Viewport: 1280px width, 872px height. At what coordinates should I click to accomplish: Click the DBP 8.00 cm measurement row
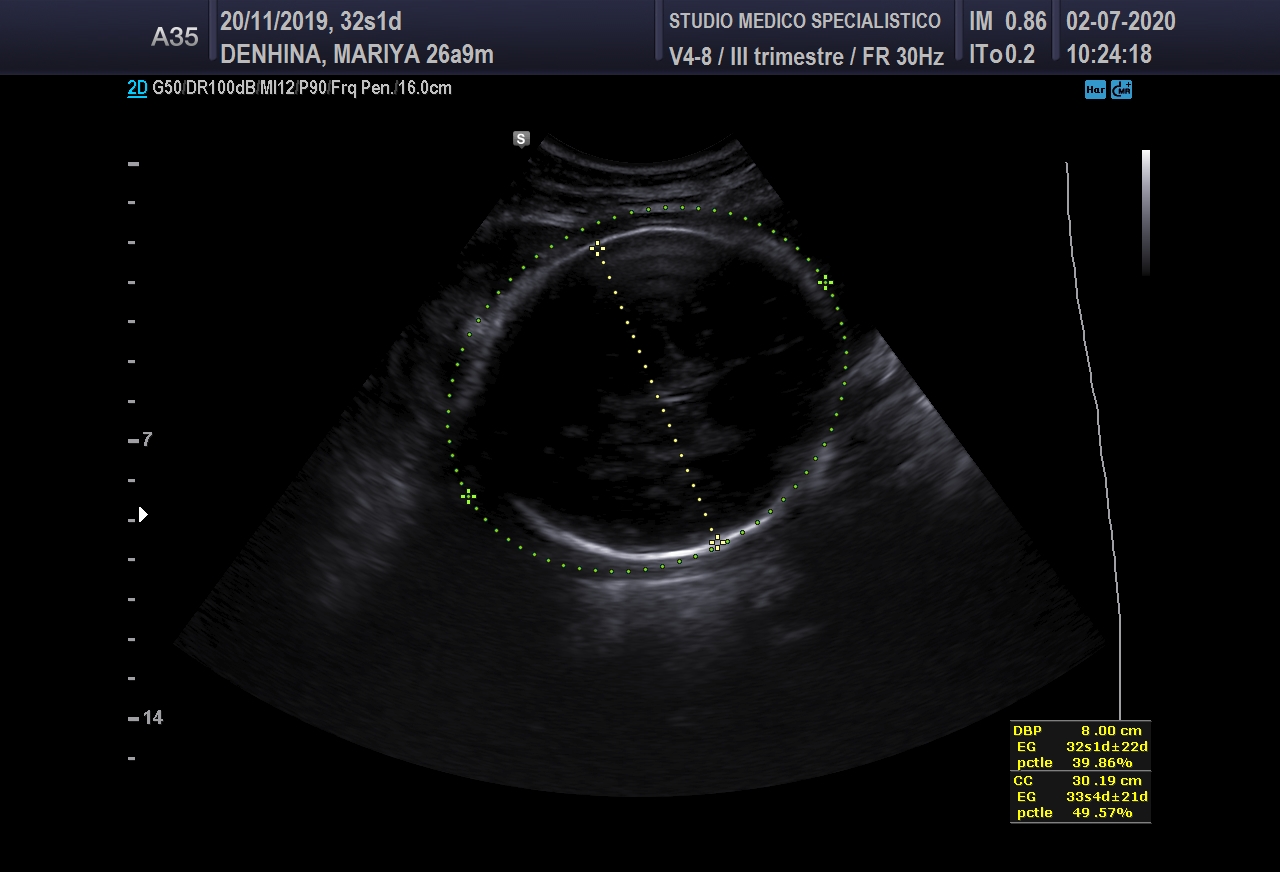tap(1080, 731)
